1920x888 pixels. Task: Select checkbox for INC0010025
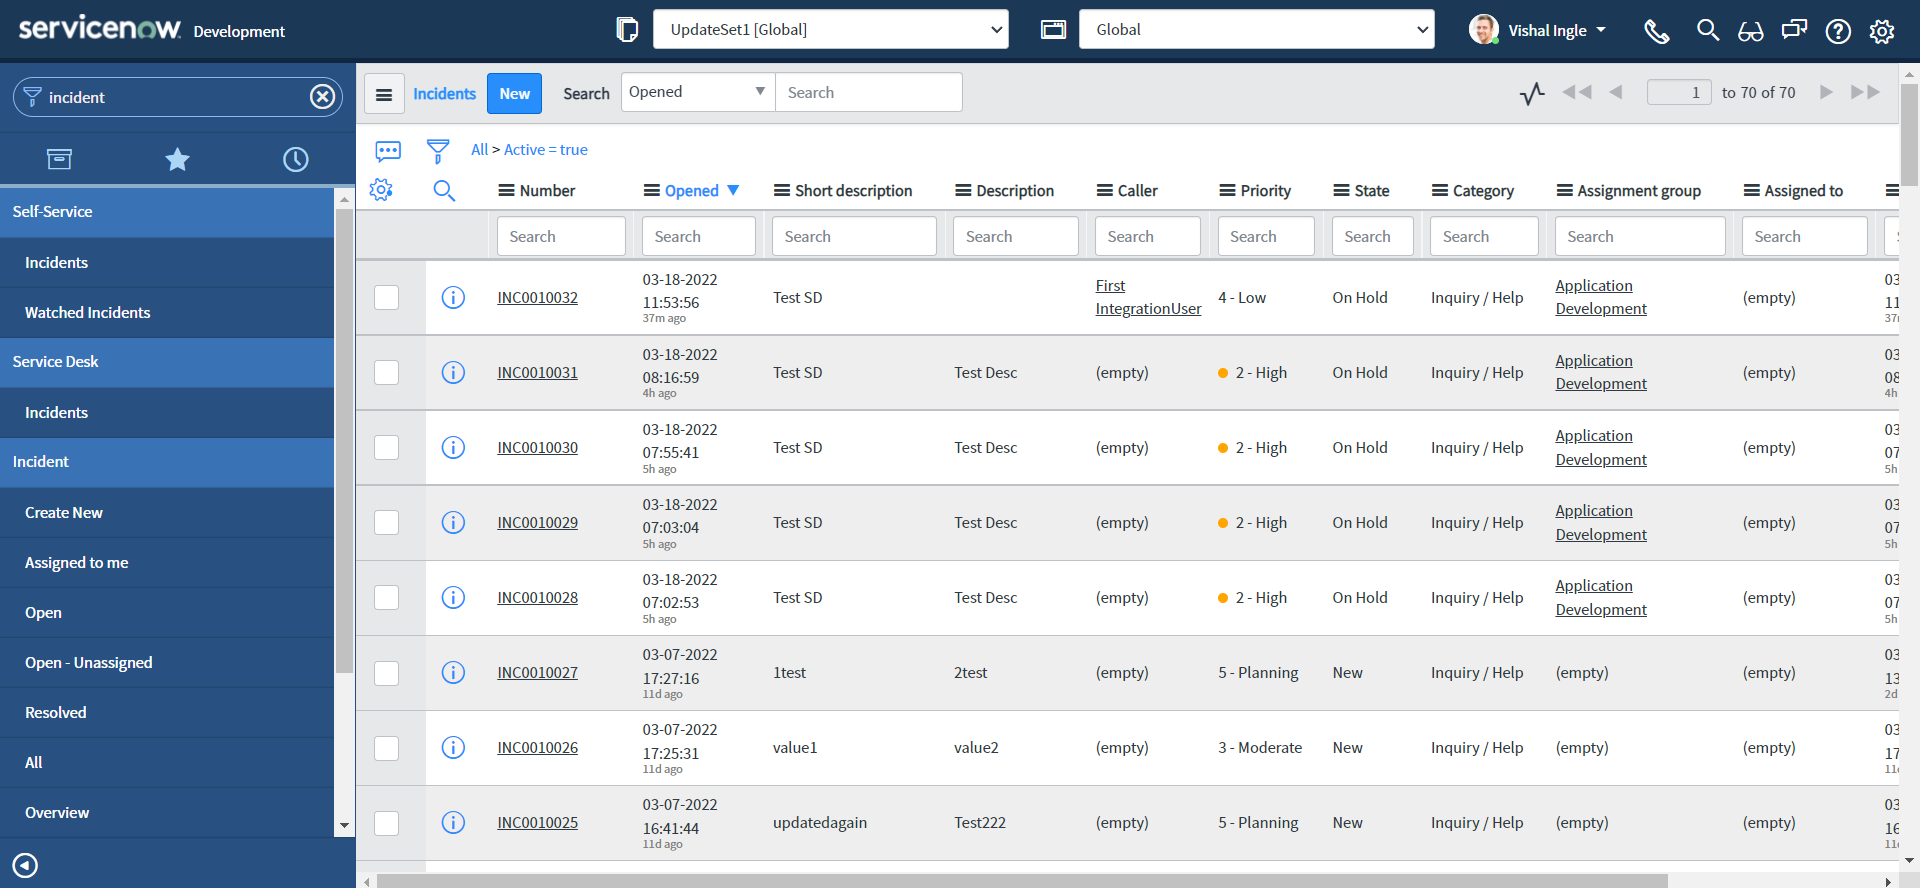[x=387, y=823]
